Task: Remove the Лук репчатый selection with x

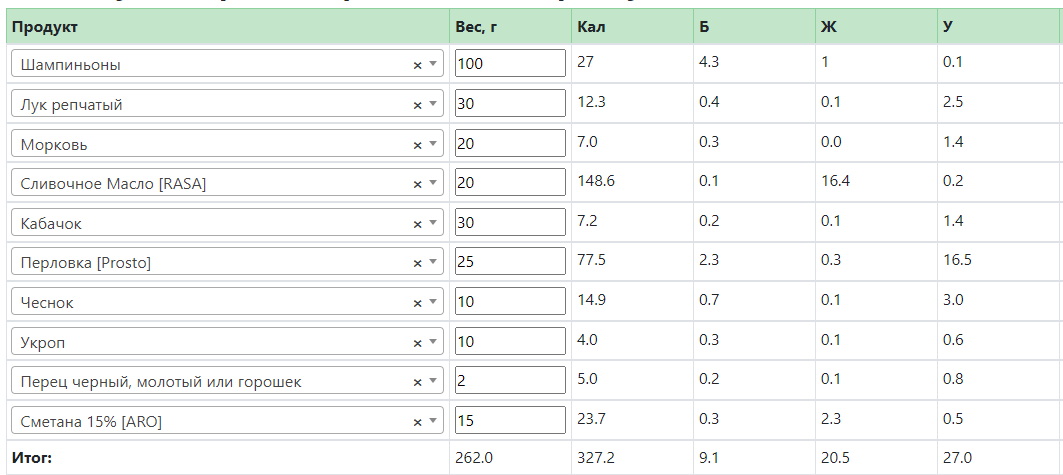Action: pyautogui.click(x=418, y=105)
